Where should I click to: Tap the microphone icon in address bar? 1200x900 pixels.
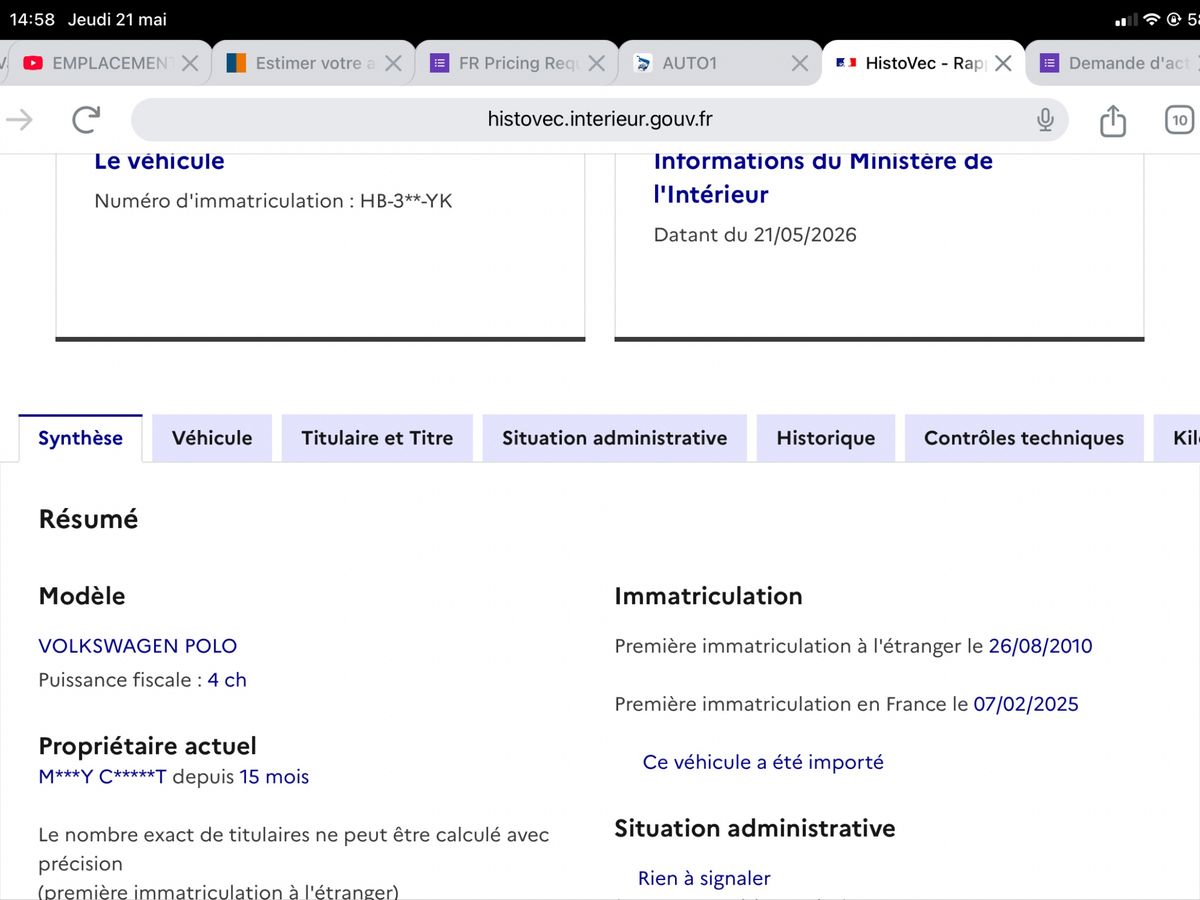pyautogui.click(x=1045, y=120)
